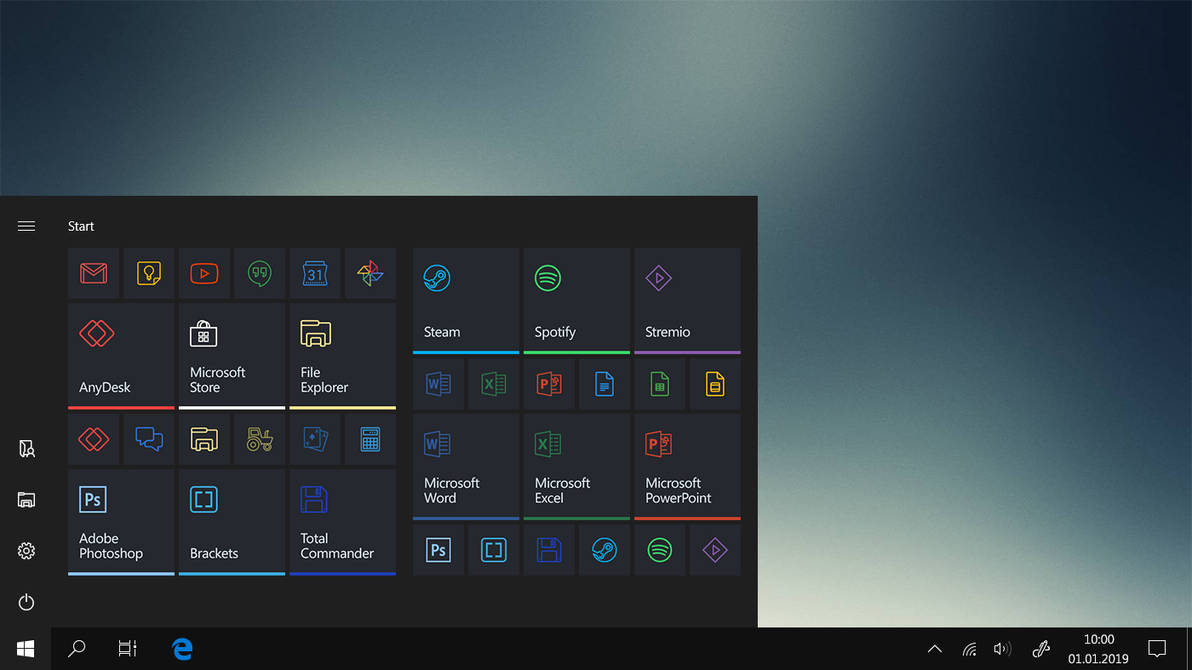Viewport: 1192px width, 670px height.
Task: Open Spotify from the Start tiles
Action: [576, 300]
